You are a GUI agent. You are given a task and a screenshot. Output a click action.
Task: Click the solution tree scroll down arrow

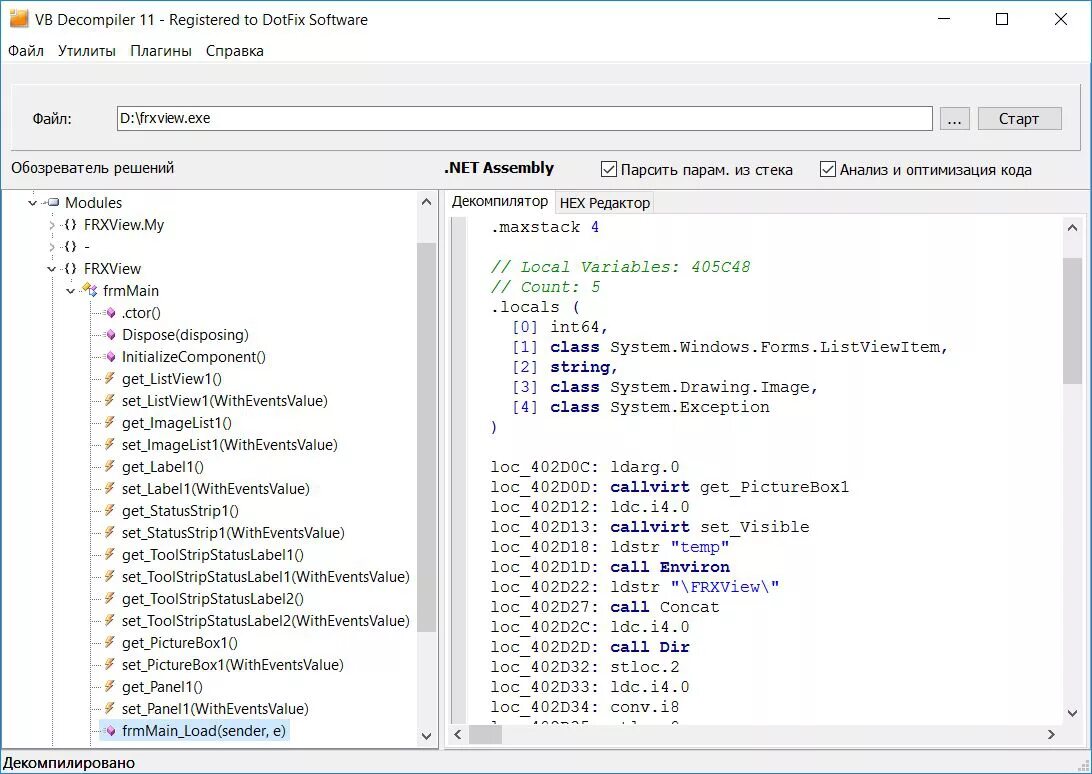point(426,736)
